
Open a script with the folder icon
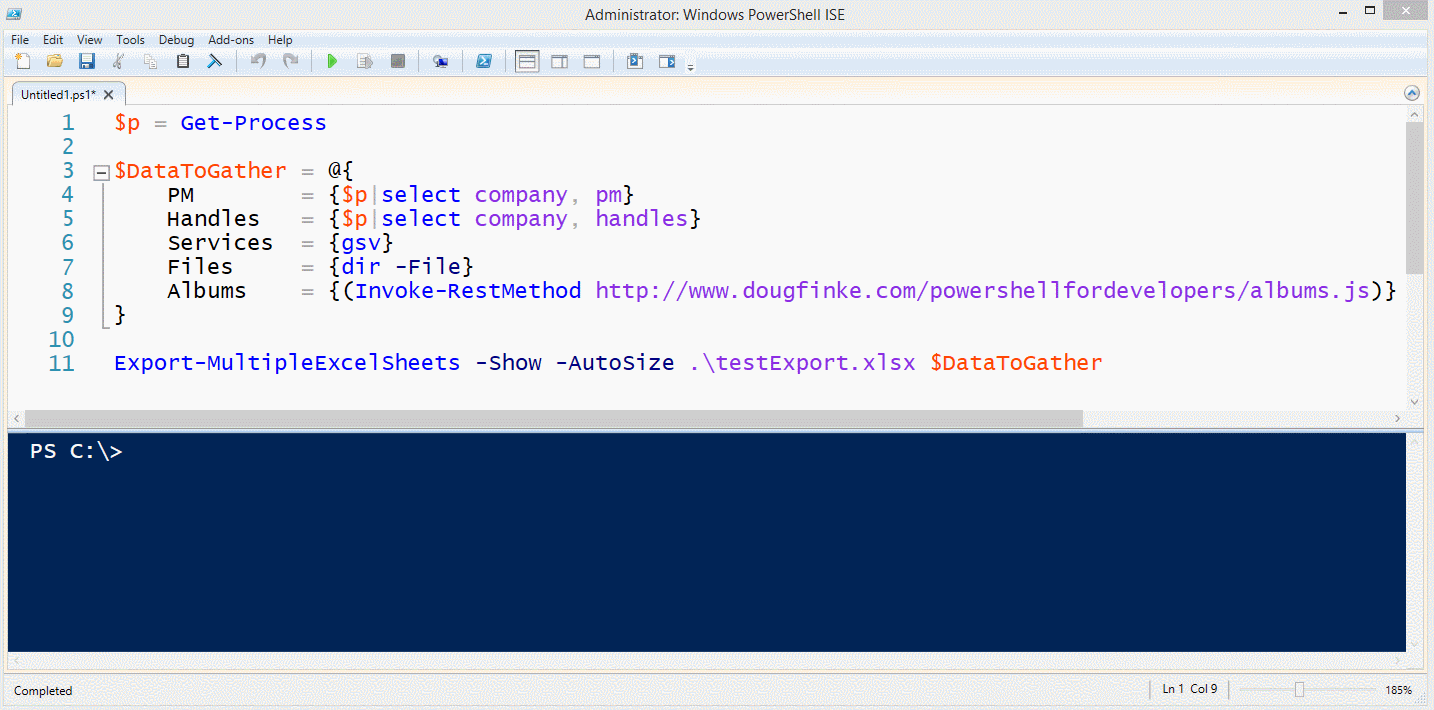[x=55, y=62]
